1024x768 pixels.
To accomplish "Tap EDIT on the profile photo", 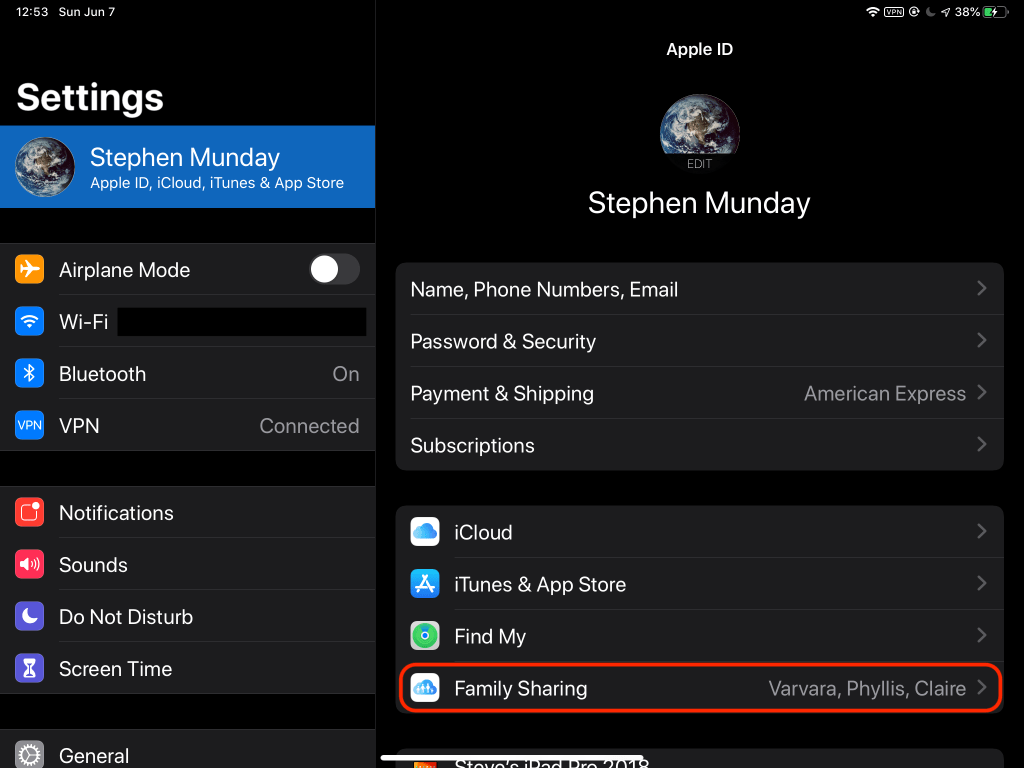I will pos(699,164).
